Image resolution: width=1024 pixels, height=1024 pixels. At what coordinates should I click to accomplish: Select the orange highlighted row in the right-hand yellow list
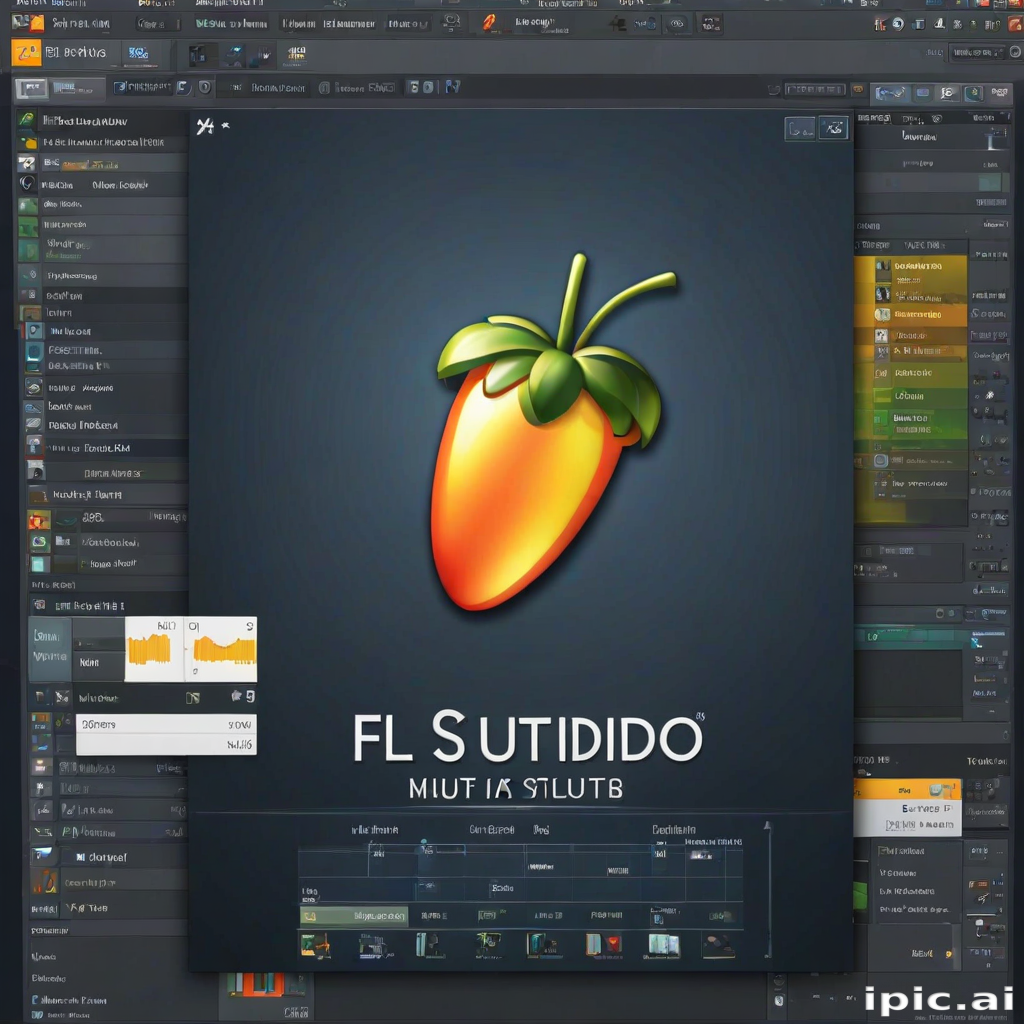[910, 315]
